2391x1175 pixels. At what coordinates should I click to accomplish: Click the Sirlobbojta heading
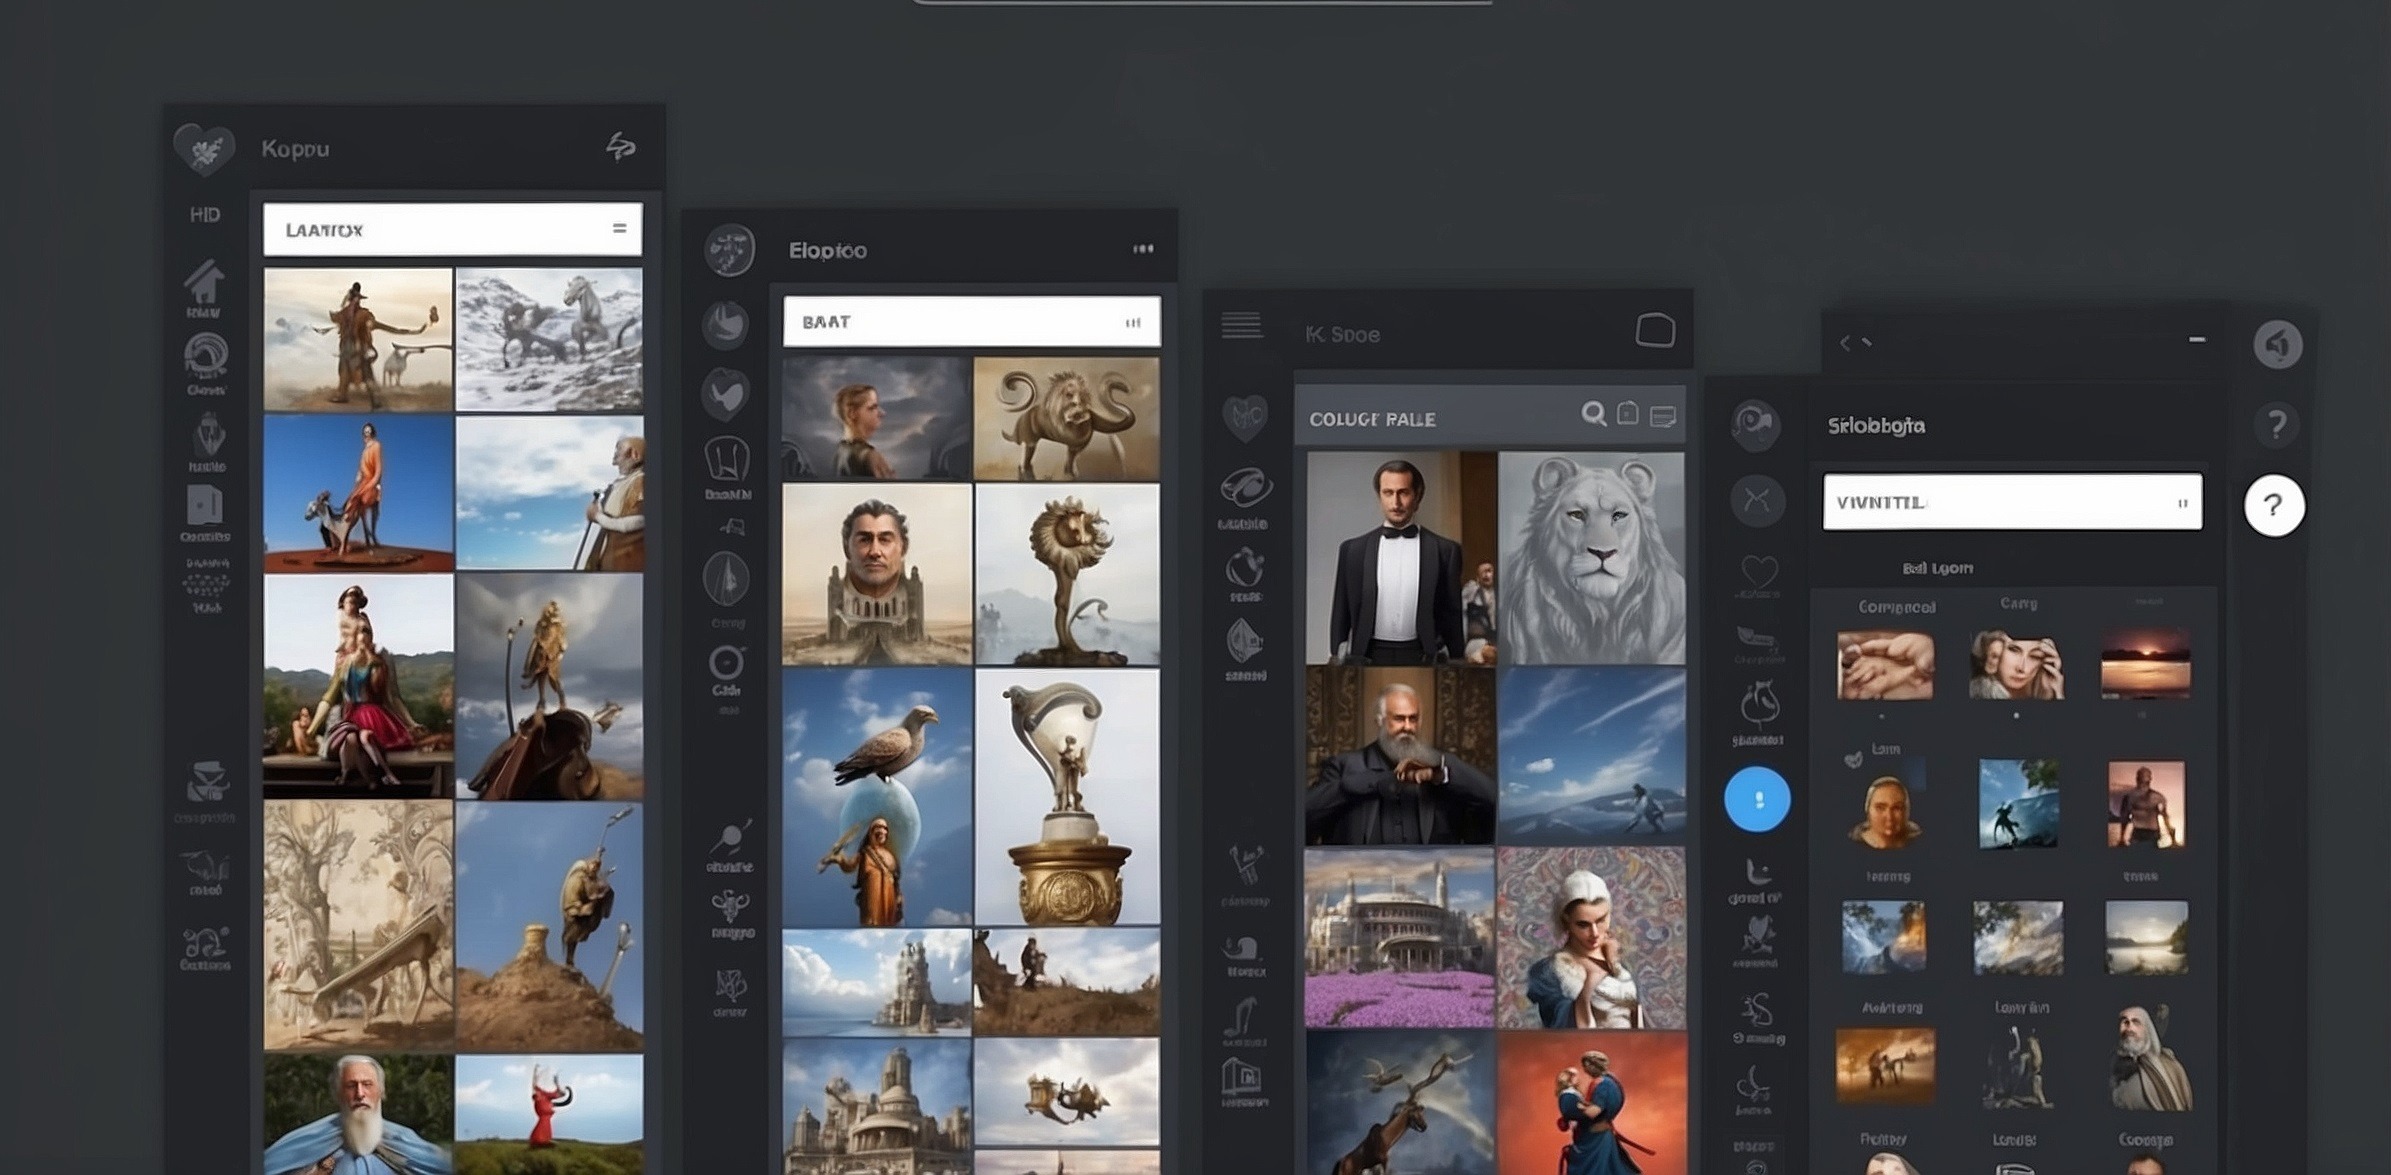click(x=1876, y=426)
